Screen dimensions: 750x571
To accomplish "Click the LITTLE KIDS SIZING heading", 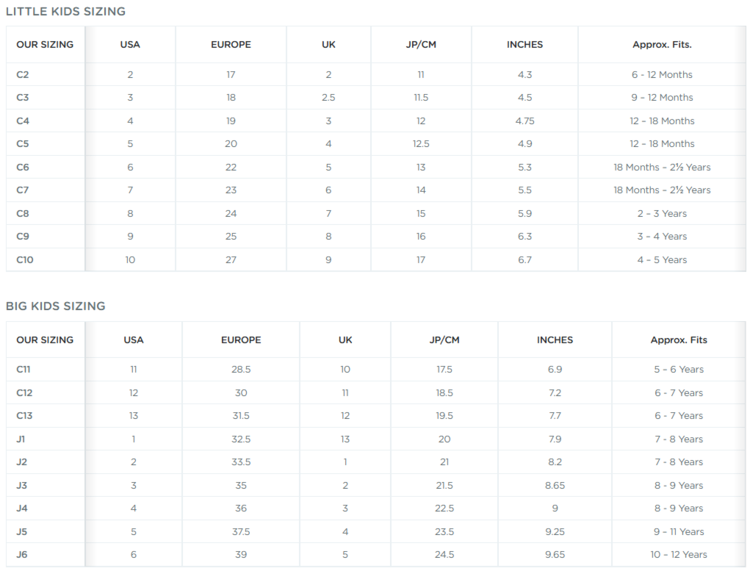I will point(66,11).
